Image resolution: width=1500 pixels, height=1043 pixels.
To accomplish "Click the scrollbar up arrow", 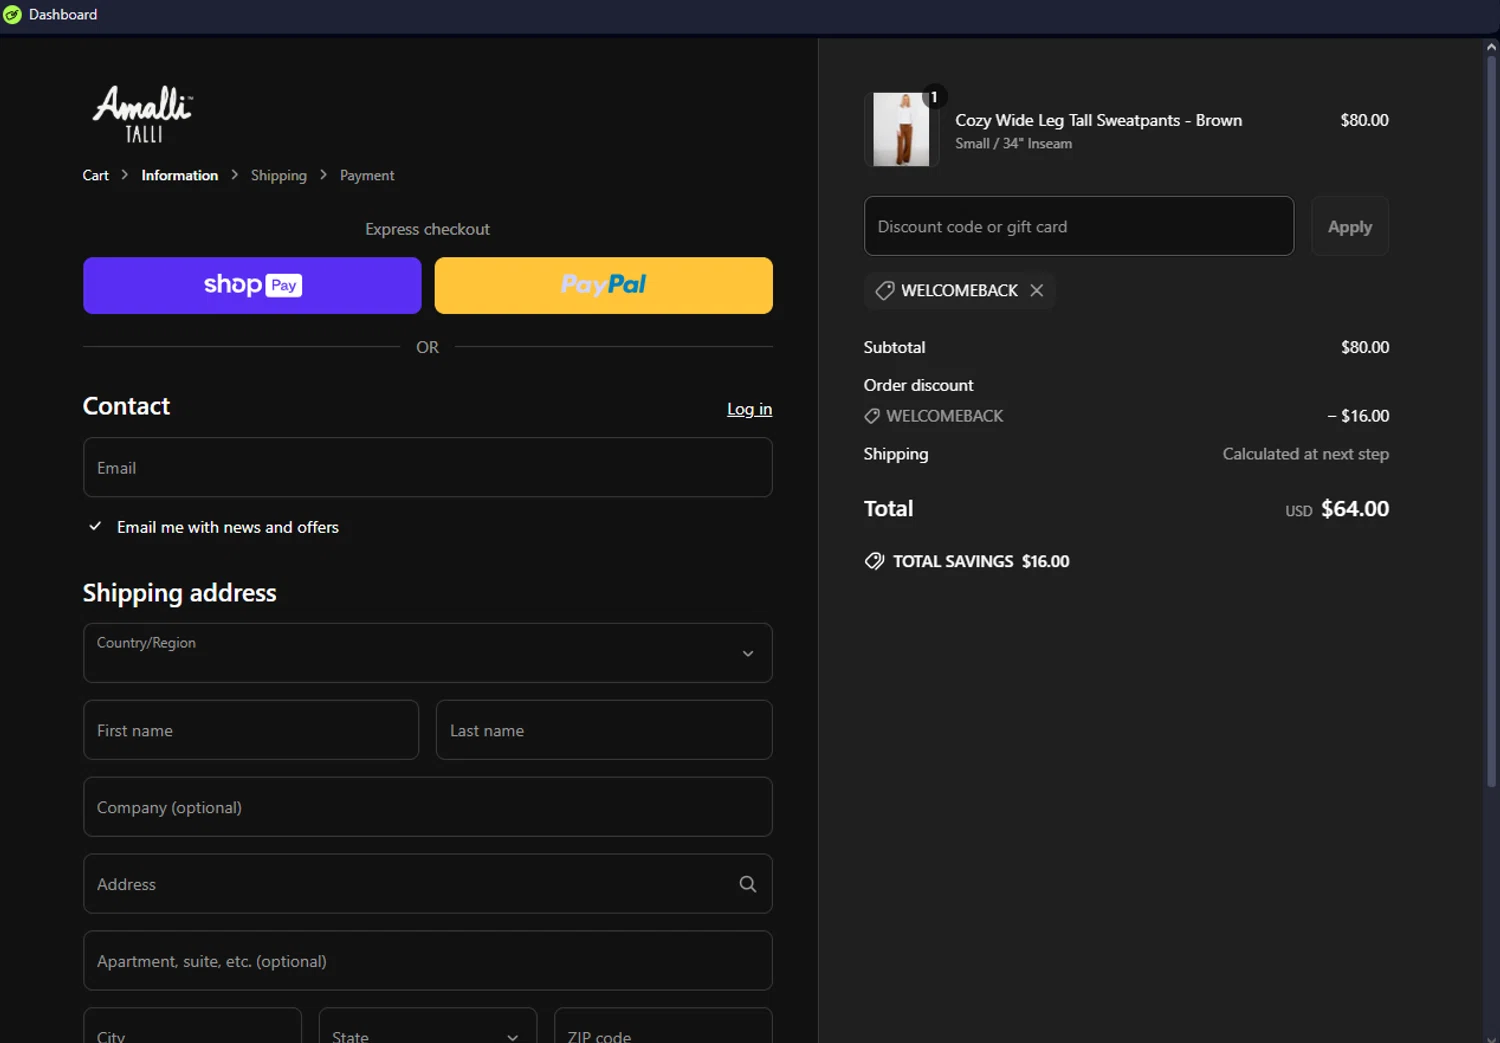I will (x=1491, y=46).
